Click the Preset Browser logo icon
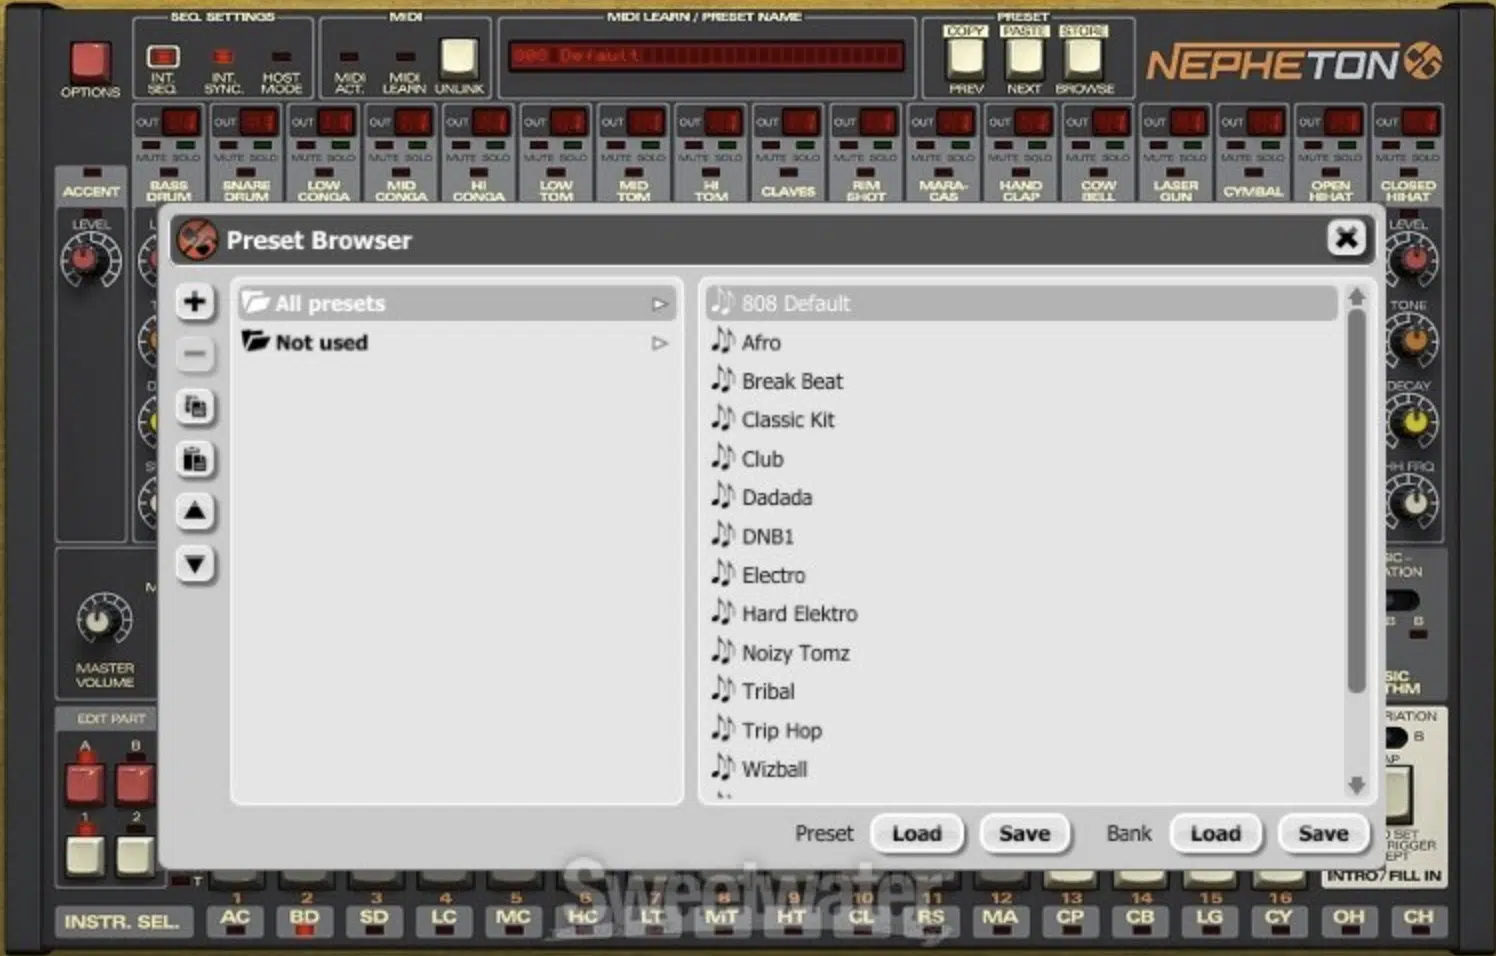 (x=197, y=240)
